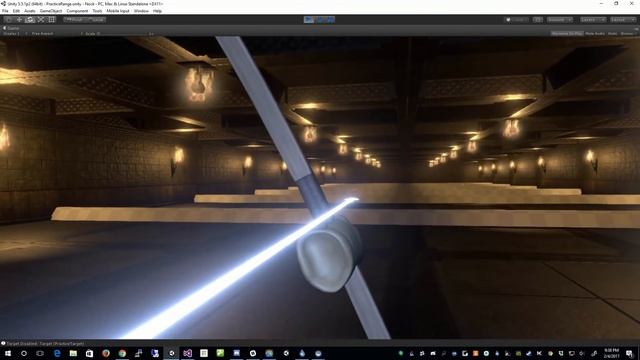Open Game view panel options menu
Screen dimensions: 640x360
point(636,28)
